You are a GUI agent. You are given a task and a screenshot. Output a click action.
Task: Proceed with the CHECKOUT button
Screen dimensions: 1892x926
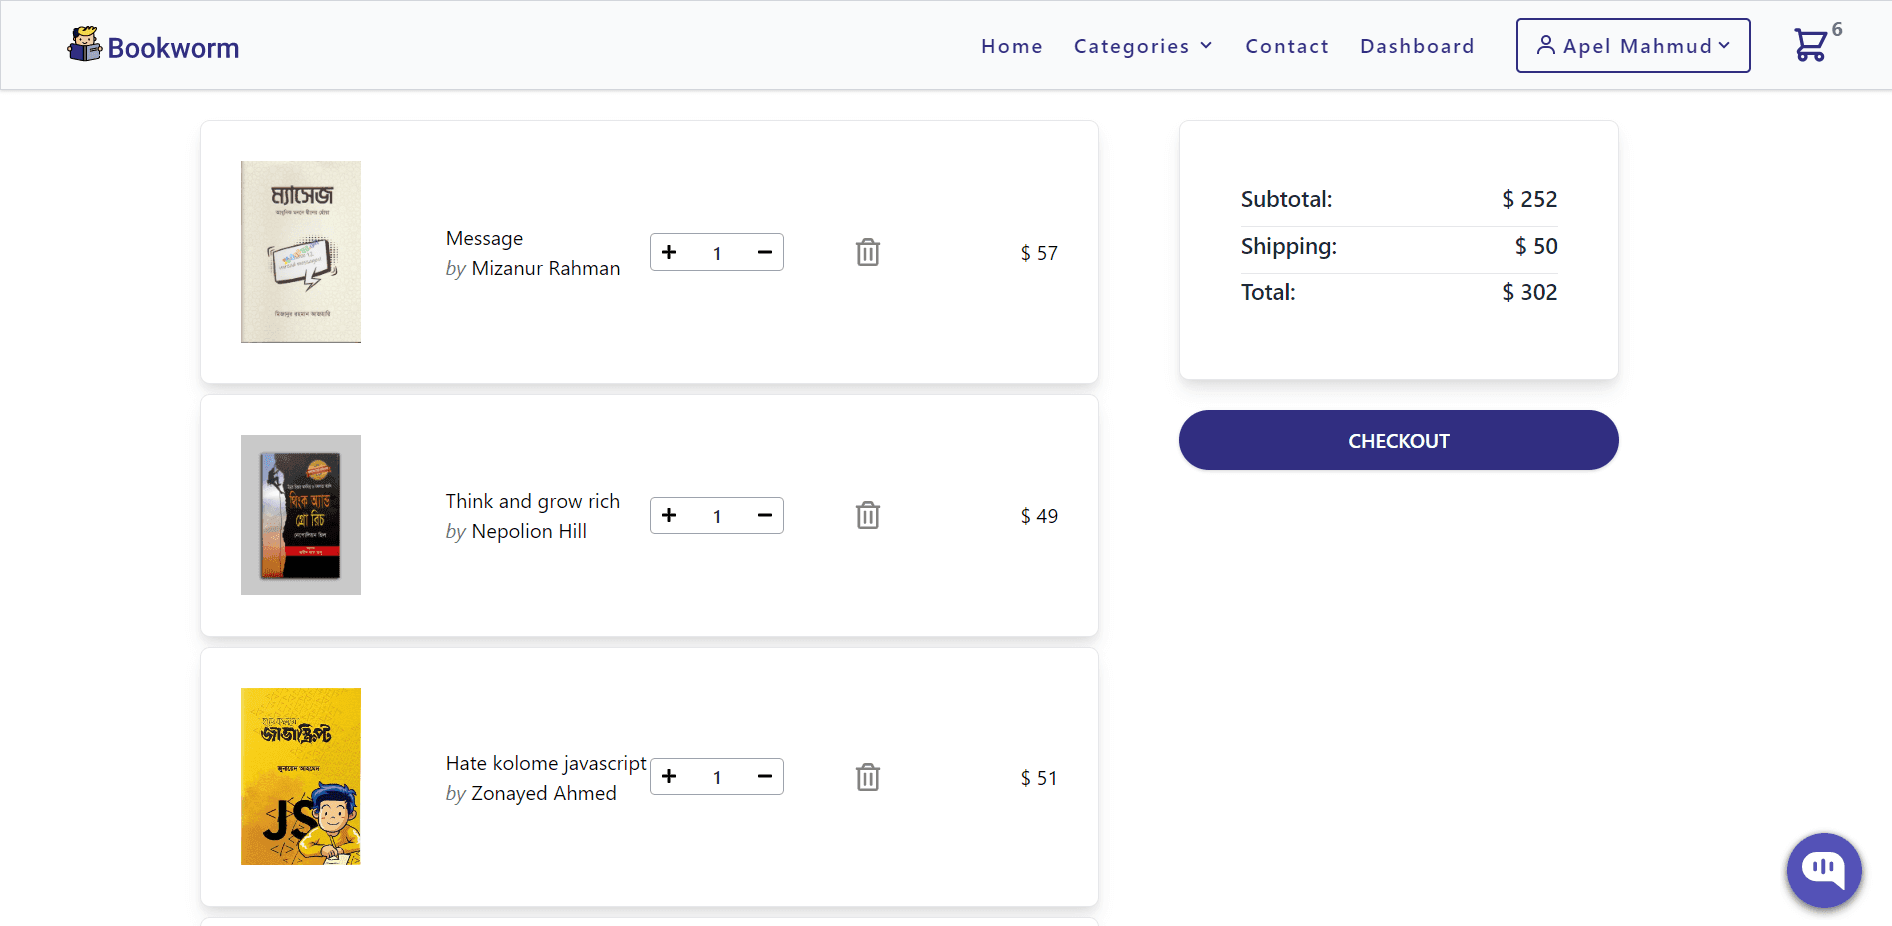(x=1398, y=440)
